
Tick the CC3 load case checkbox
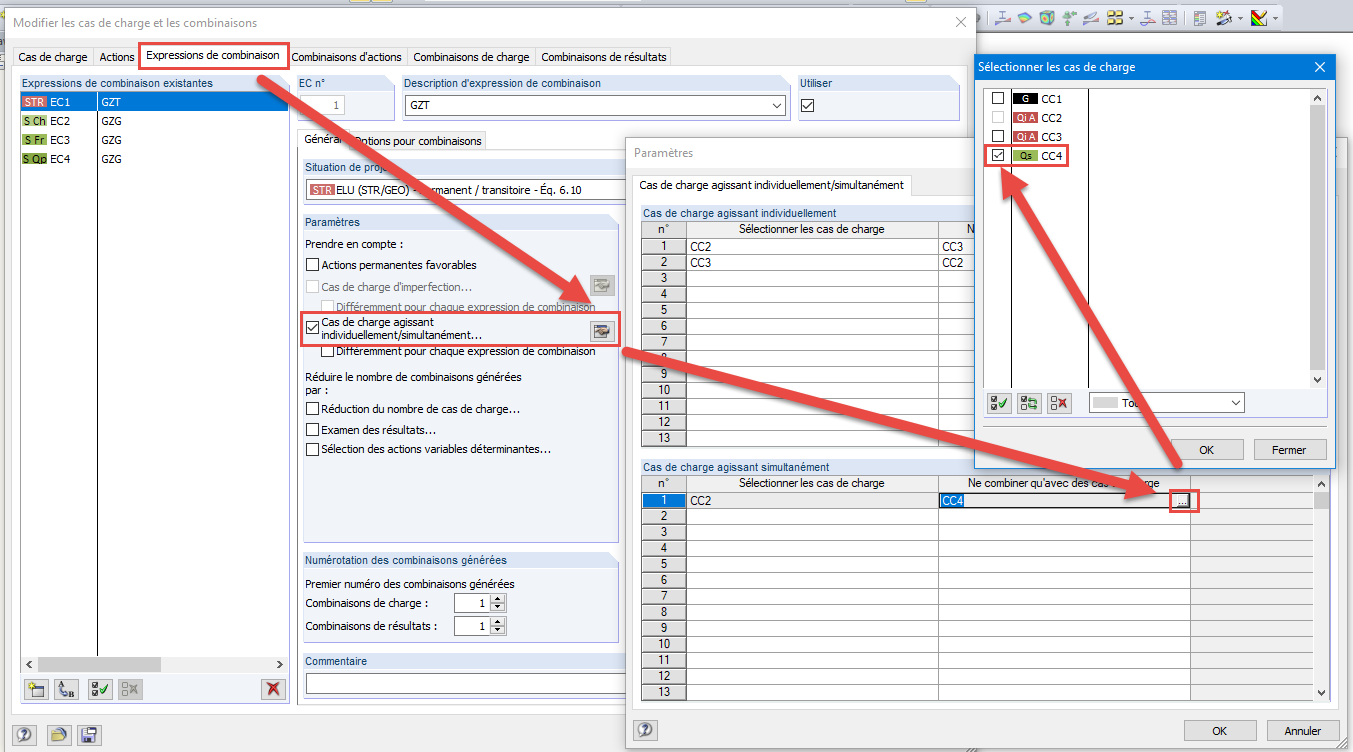(997, 136)
